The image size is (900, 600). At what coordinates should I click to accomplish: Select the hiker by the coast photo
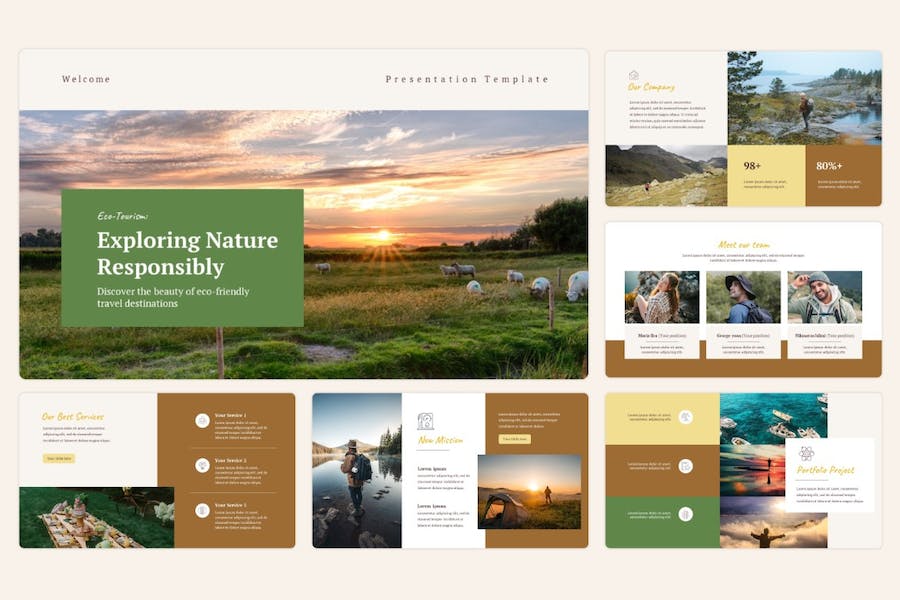point(804,98)
